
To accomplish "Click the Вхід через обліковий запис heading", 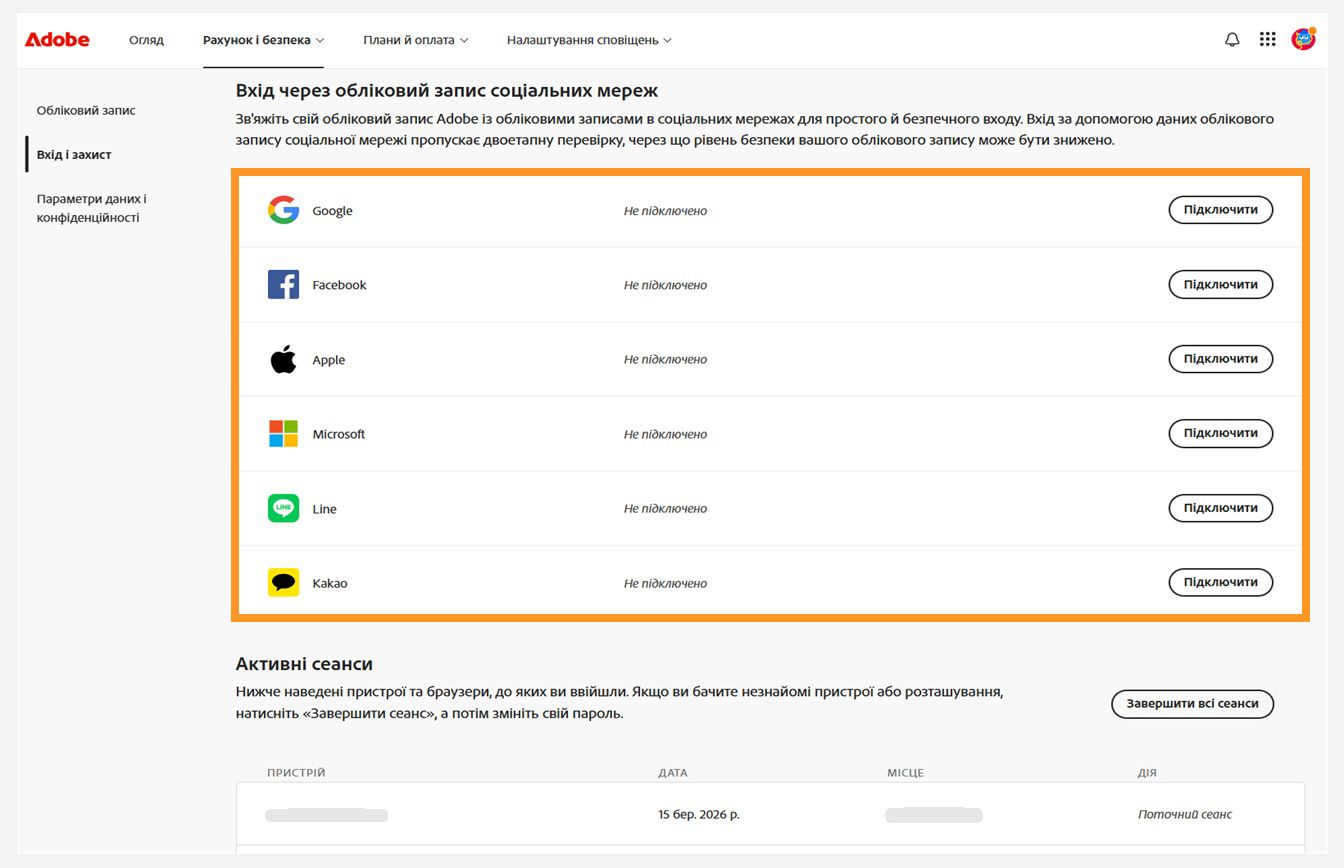I will [447, 91].
